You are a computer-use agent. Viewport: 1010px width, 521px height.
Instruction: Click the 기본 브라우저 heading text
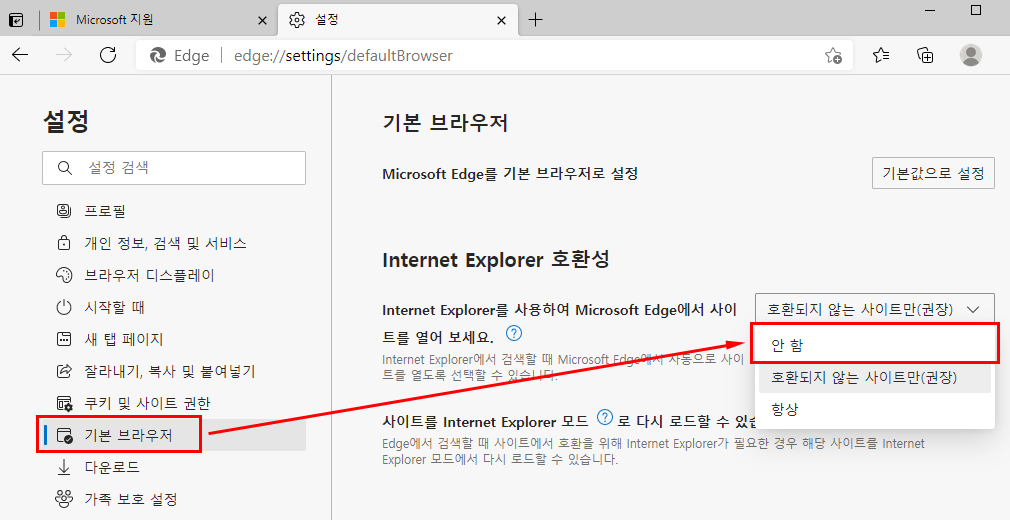[445, 122]
